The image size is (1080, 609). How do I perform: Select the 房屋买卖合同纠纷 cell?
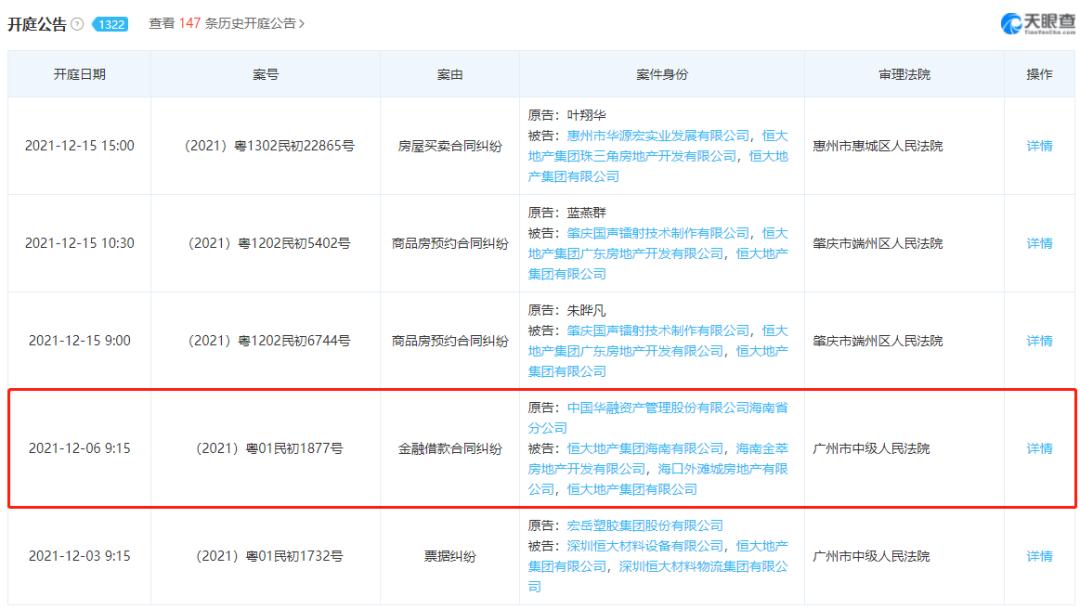pyautogui.click(x=450, y=146)
